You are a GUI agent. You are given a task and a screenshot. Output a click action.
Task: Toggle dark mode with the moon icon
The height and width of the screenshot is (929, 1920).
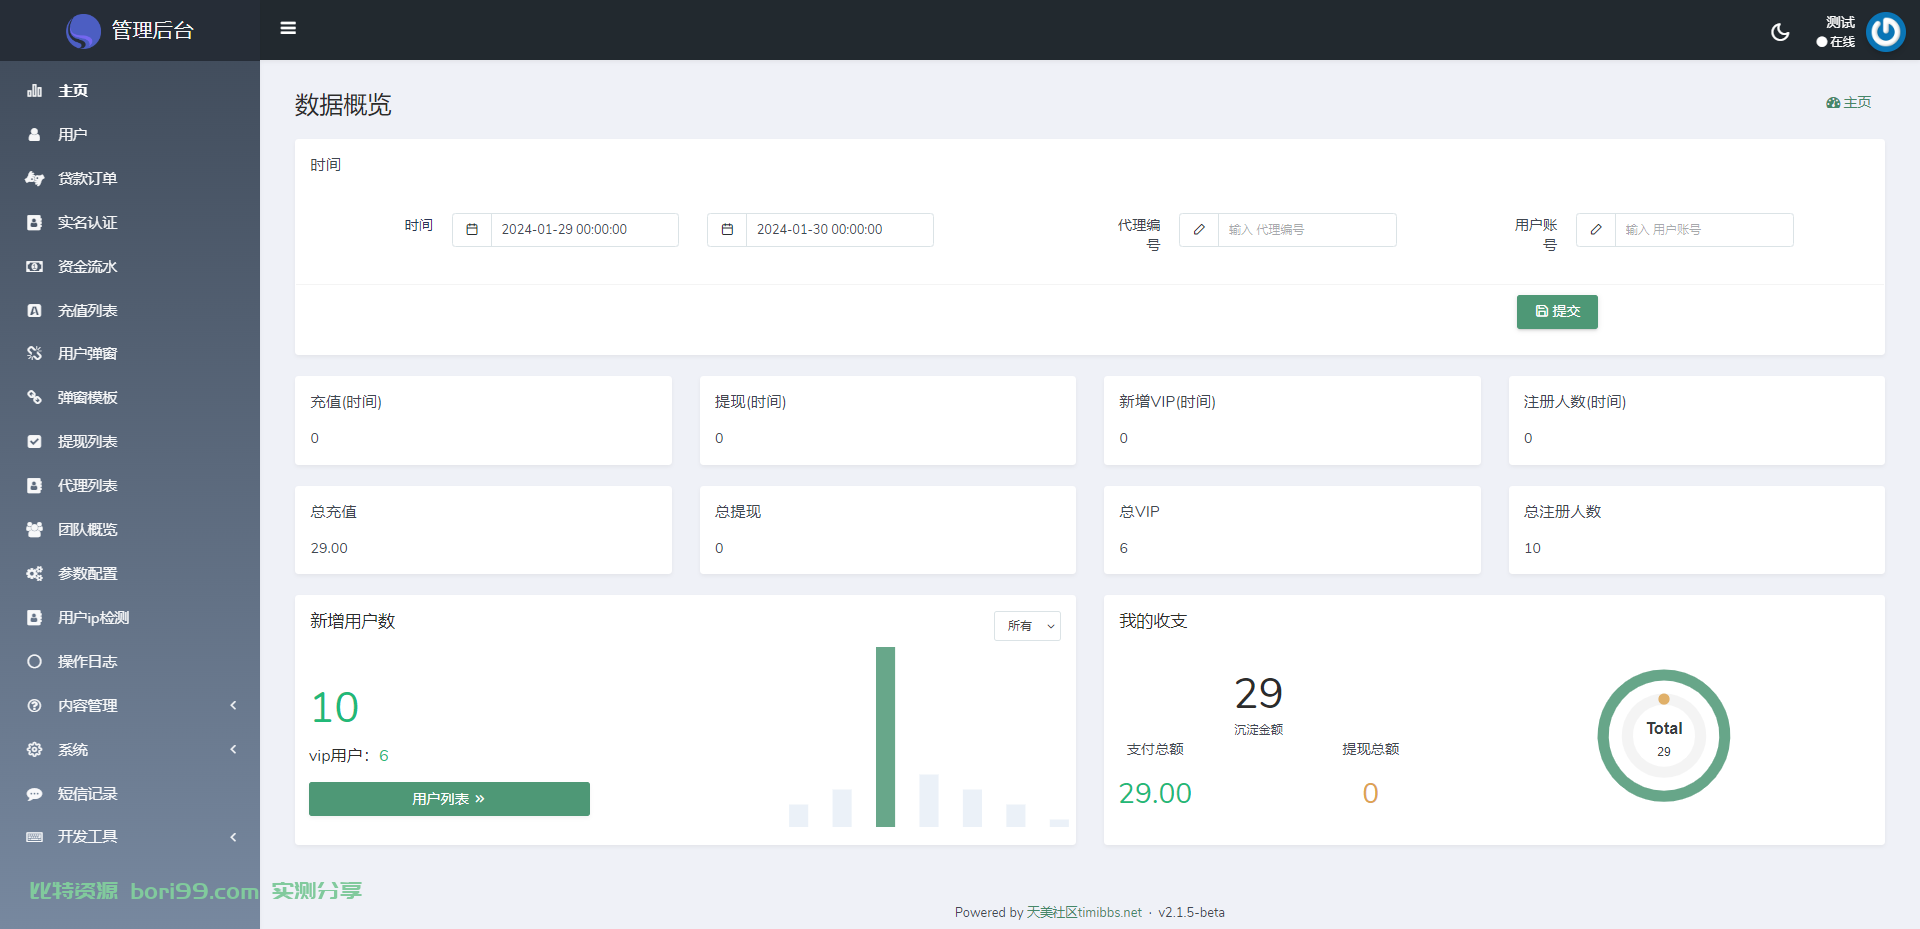pos(1780,32)
